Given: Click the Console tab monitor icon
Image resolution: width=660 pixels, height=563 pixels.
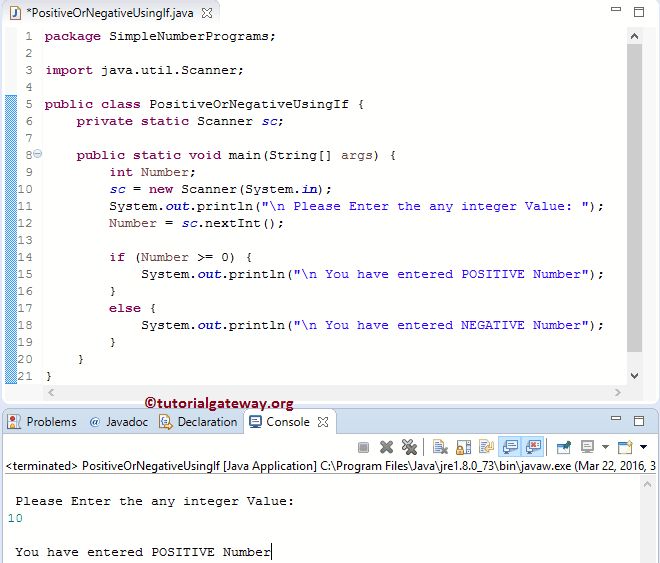Looking at the screenshot, I should click(x=255, y=422).
